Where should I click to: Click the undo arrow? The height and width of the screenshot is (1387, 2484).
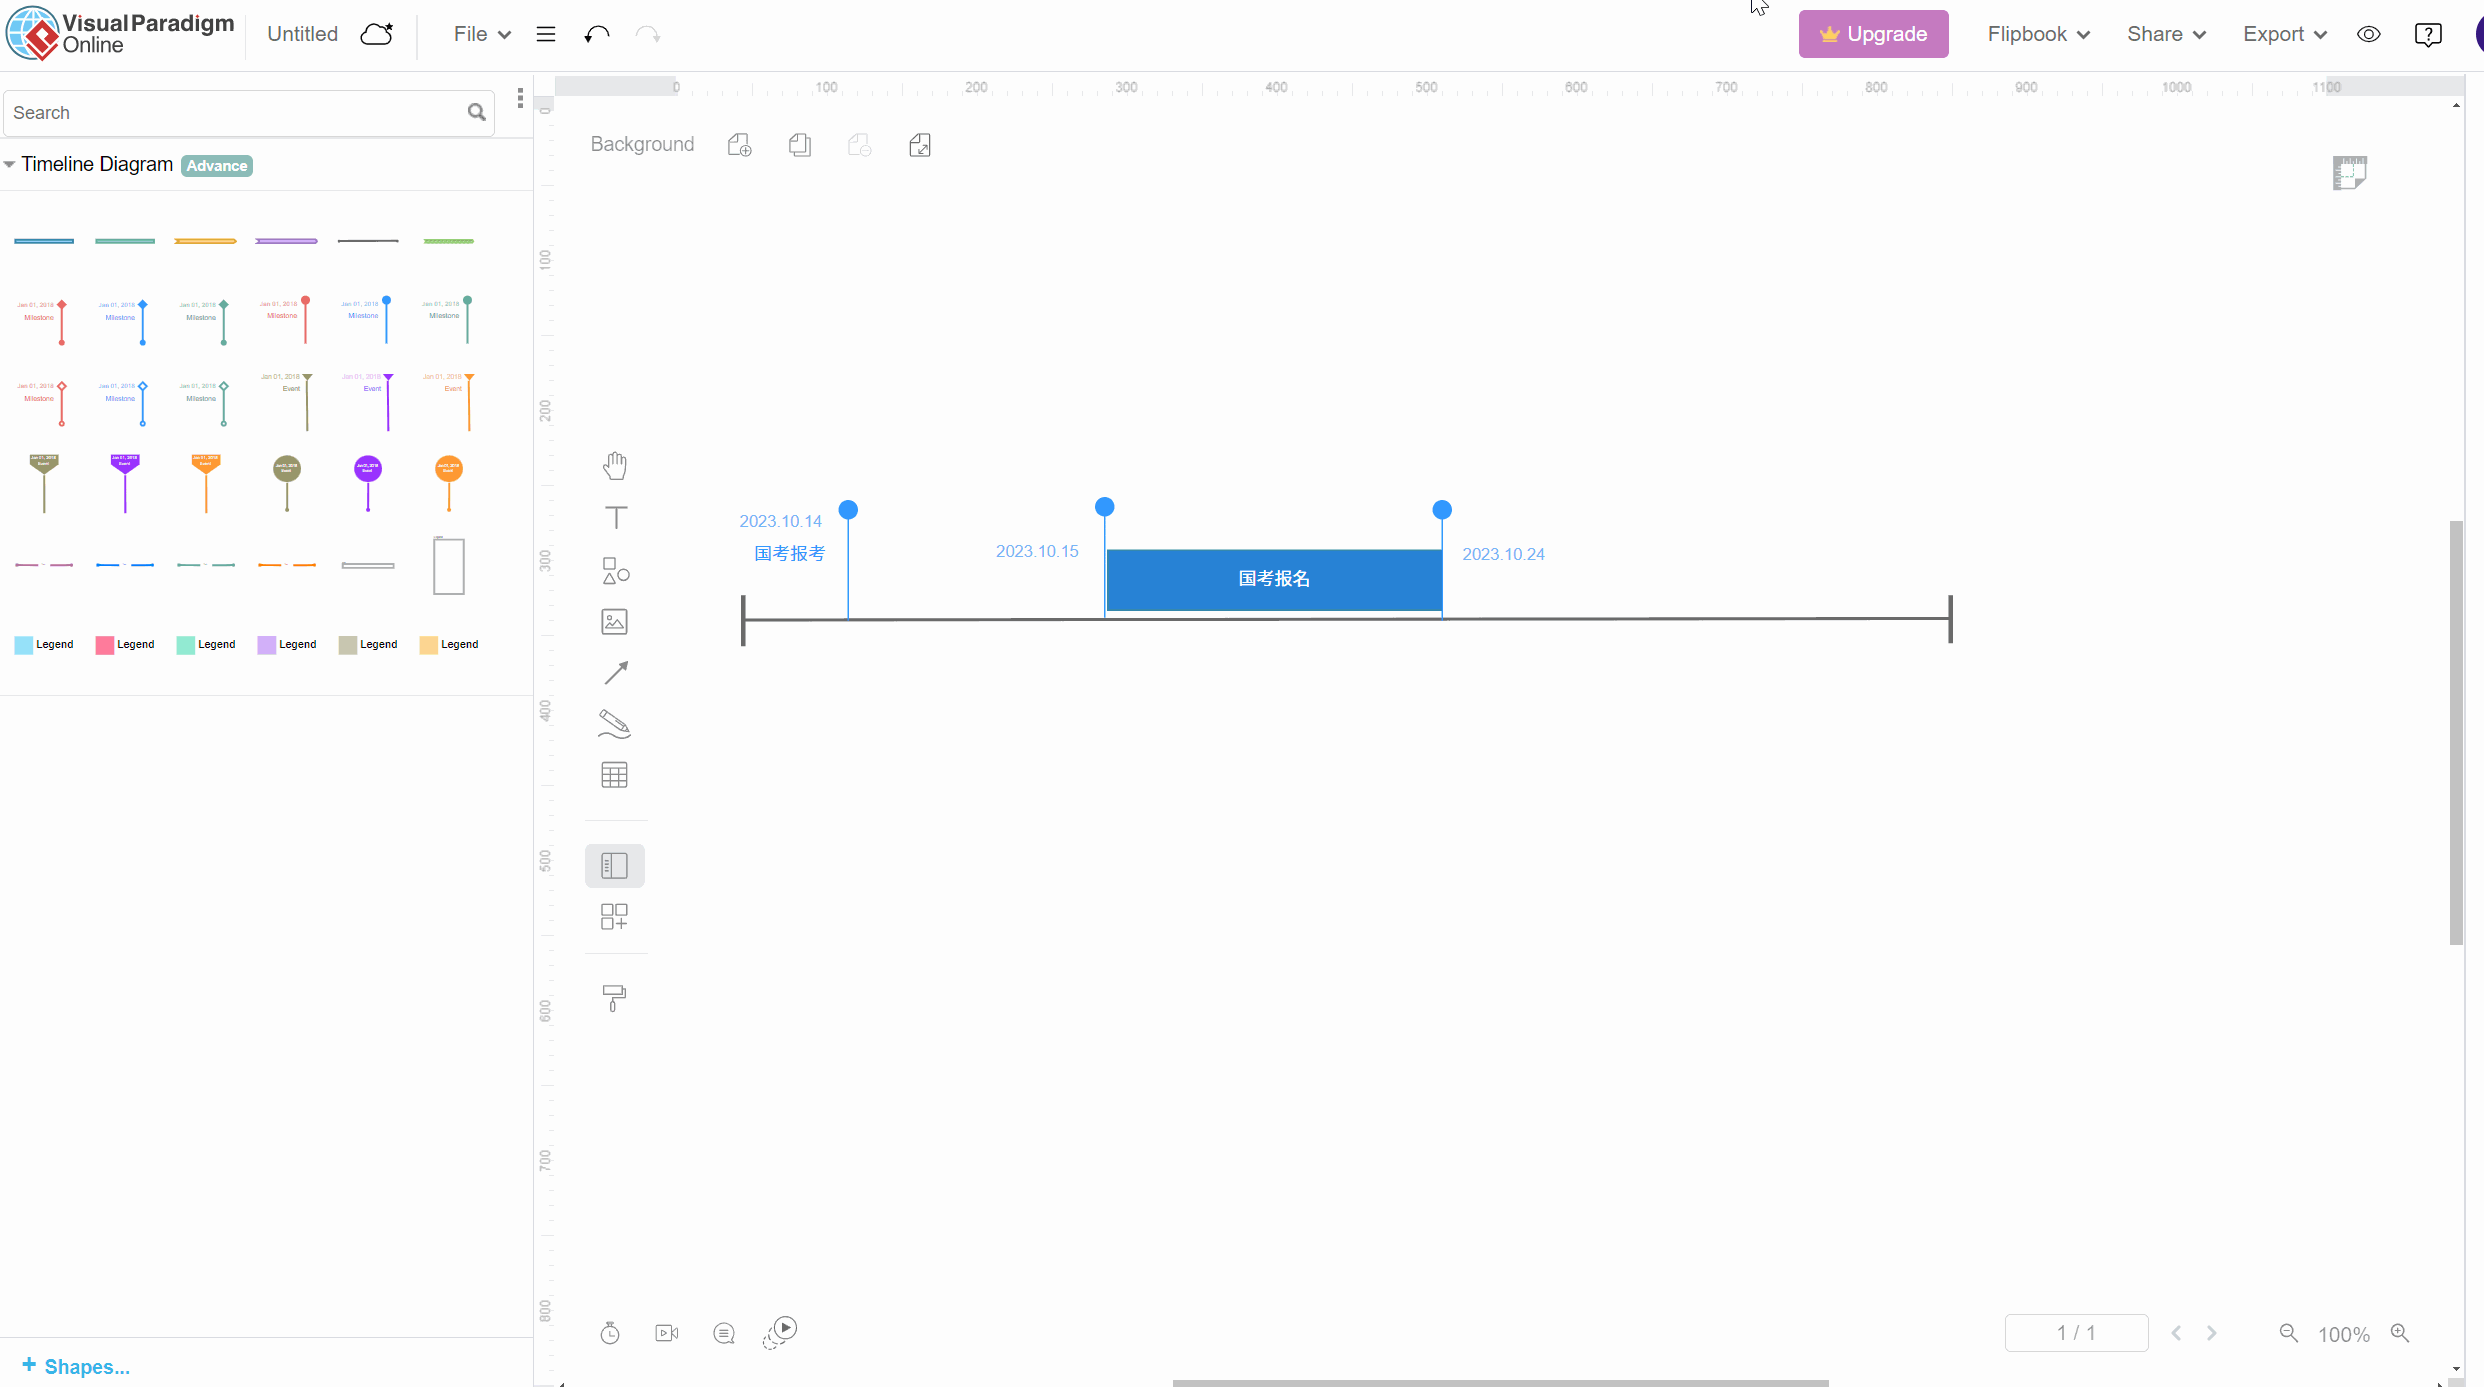pyautogui.click(x=597, y=35)
